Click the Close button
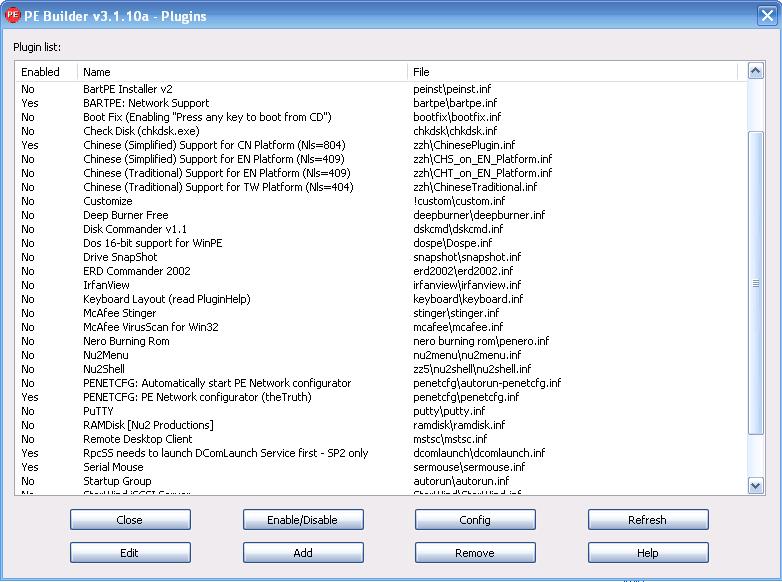782x582 pixels. click(x=130, y=520)
